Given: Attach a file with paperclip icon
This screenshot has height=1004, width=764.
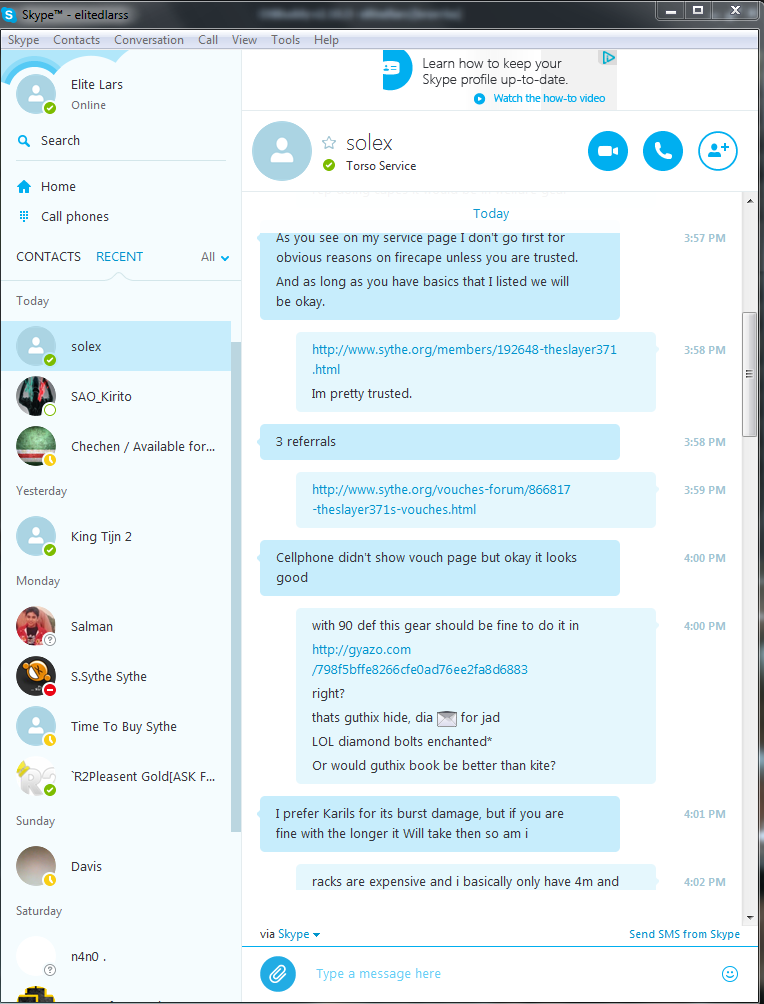Looking at the screenshot, I should pos(278,974).
